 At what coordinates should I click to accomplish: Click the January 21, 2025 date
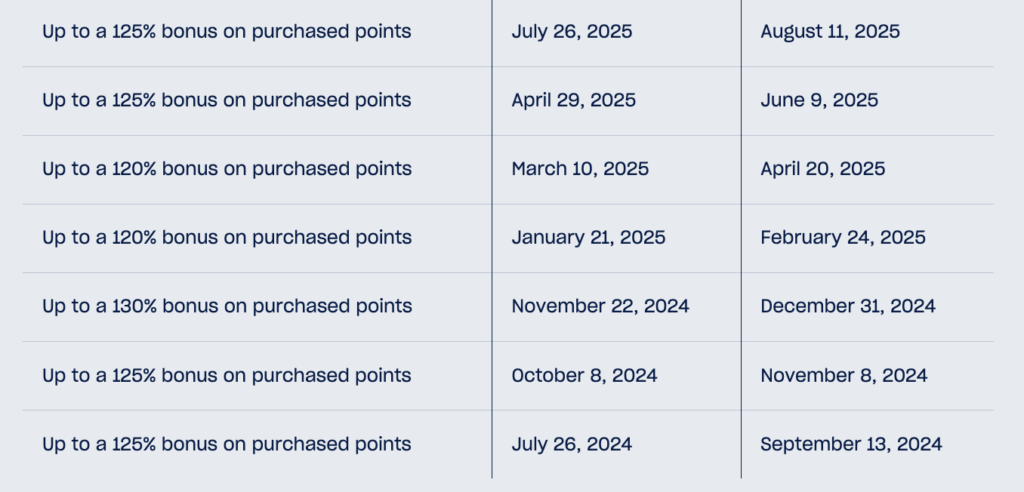click(588, 237)
